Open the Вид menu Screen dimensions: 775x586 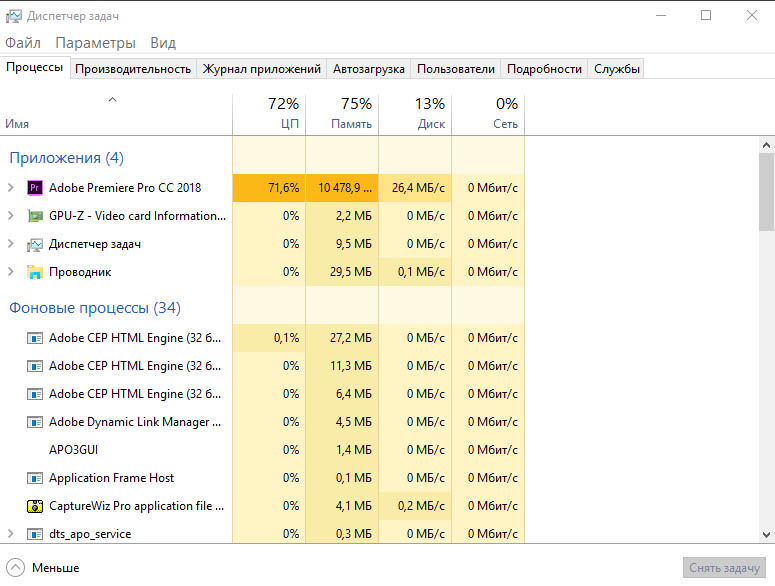click(x=163, y=43)
